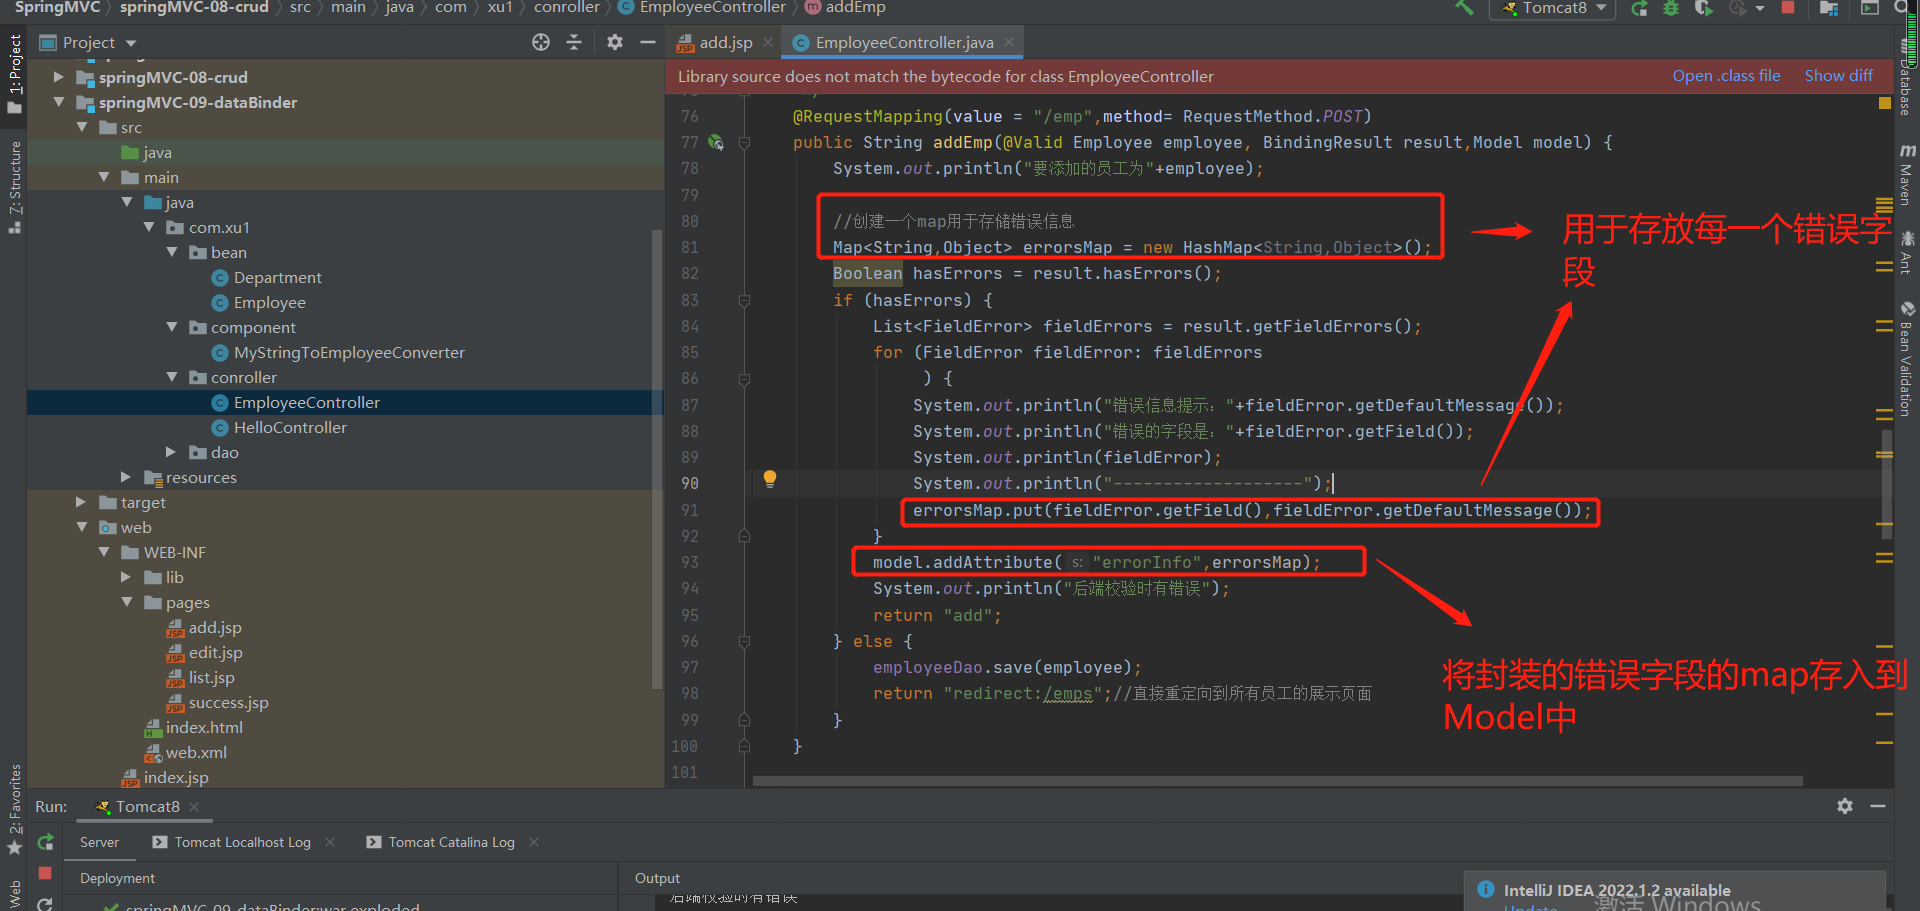Expand the dao package

click(x=171, y=452)
